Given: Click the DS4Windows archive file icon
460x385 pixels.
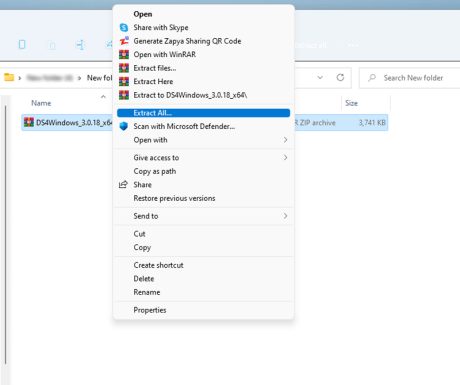Looking at the screenshot, I should click(x=29, y=122).
